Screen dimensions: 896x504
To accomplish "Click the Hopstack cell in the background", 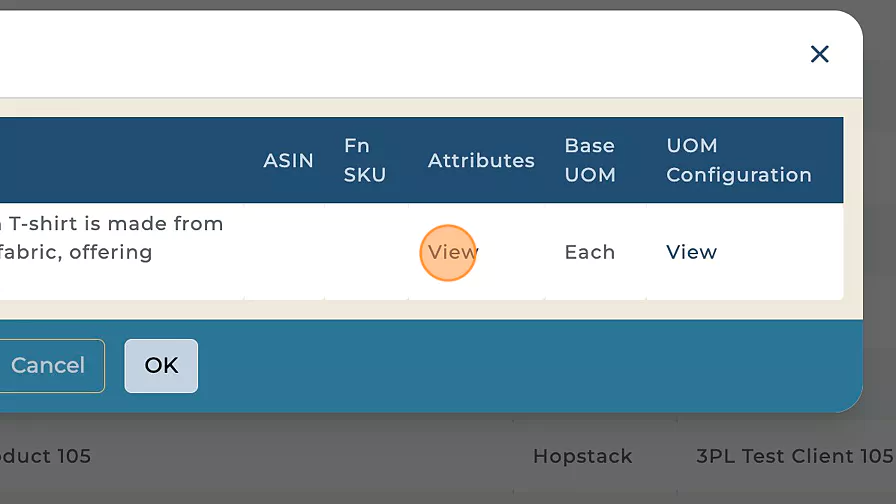I will click(x=582, y=456).
